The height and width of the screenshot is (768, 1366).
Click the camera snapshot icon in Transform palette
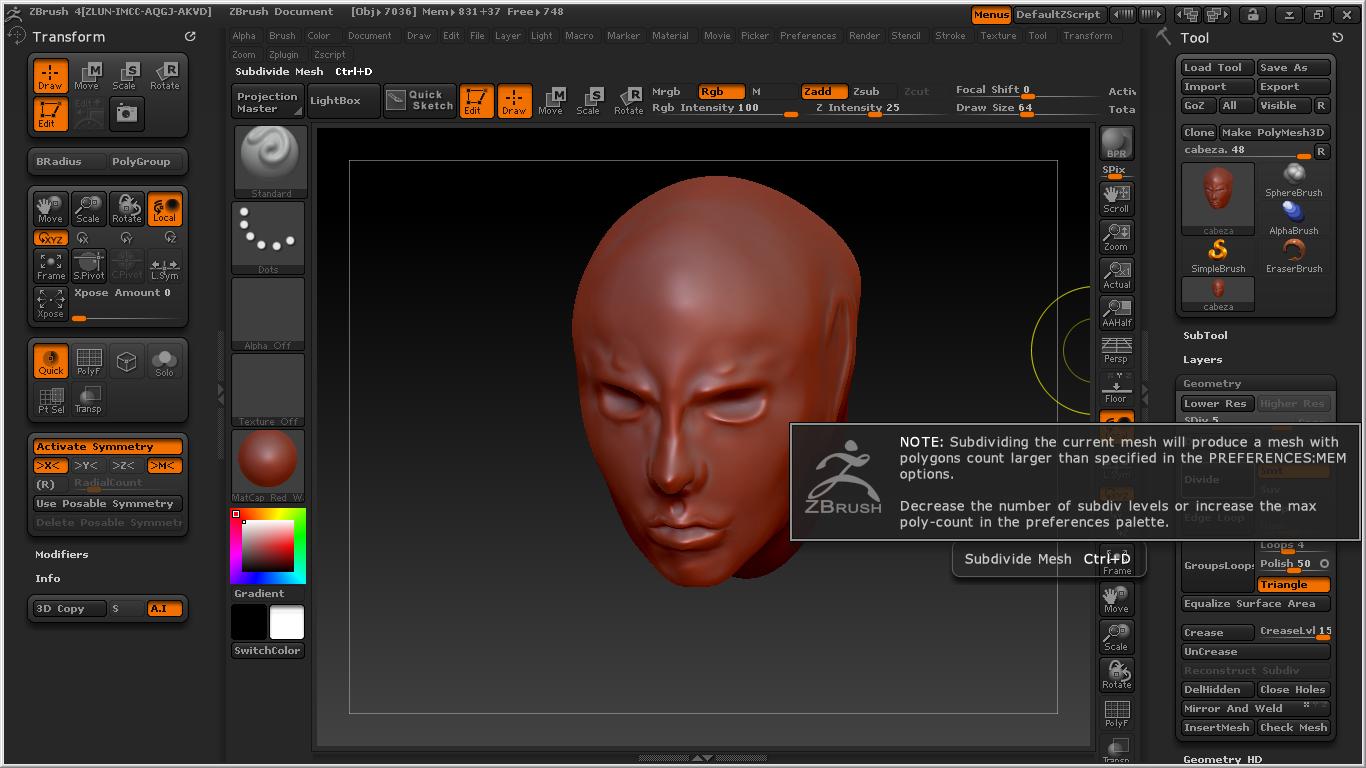point(126,113)
